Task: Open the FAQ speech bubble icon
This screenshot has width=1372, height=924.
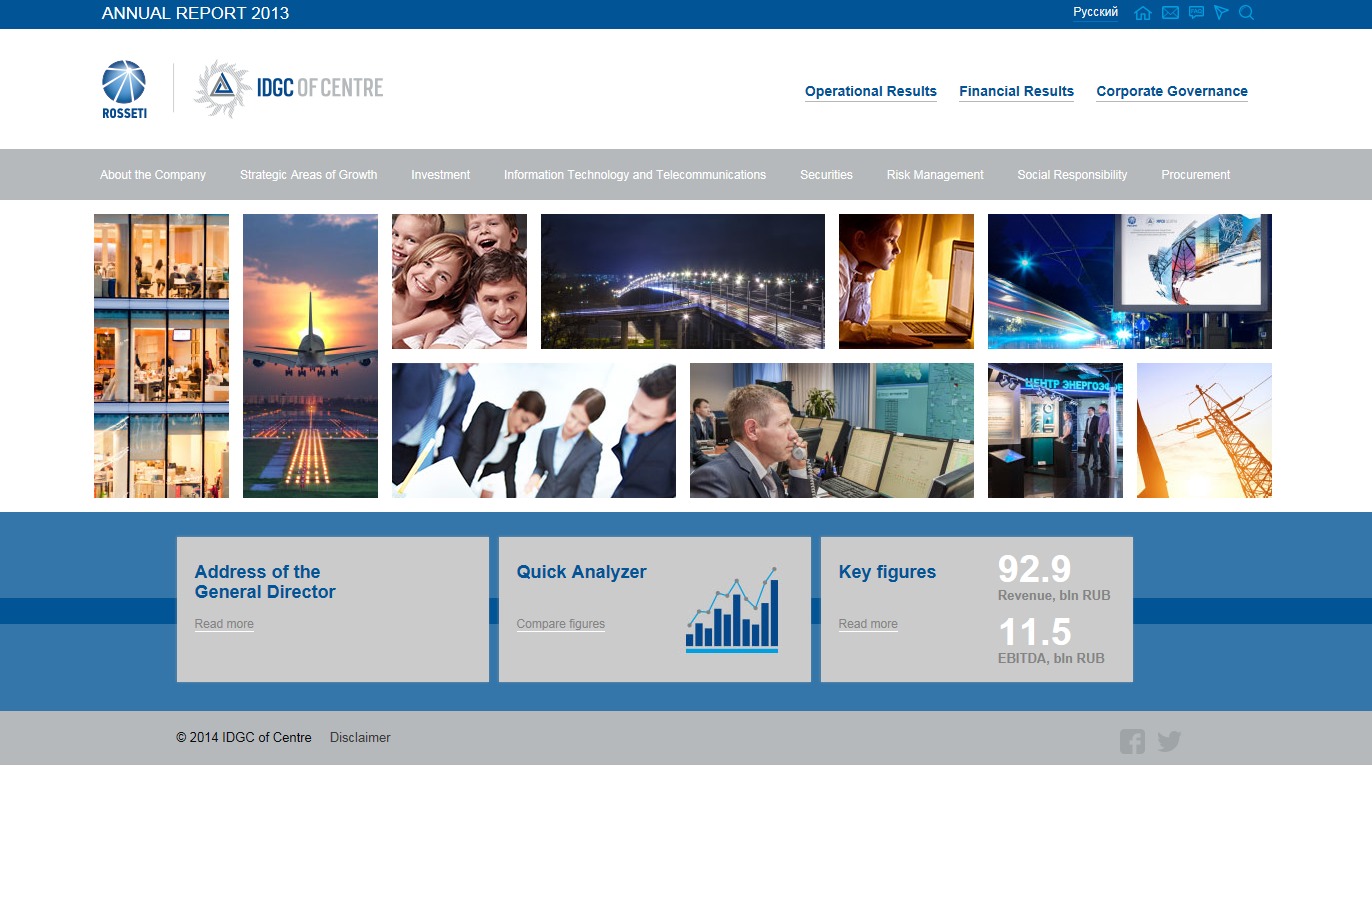Action: tap(1196, 13)
